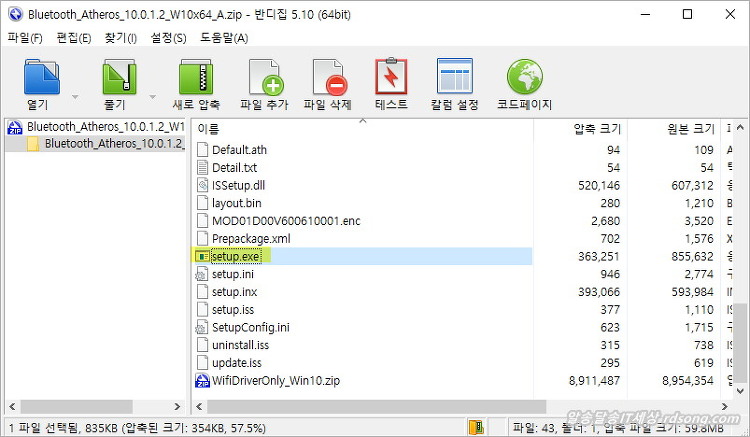Image resolution: width=750 pixels, height=437 pixels.
Task: Select the ISSetup.dll file entry
Action: click(238, 185)
